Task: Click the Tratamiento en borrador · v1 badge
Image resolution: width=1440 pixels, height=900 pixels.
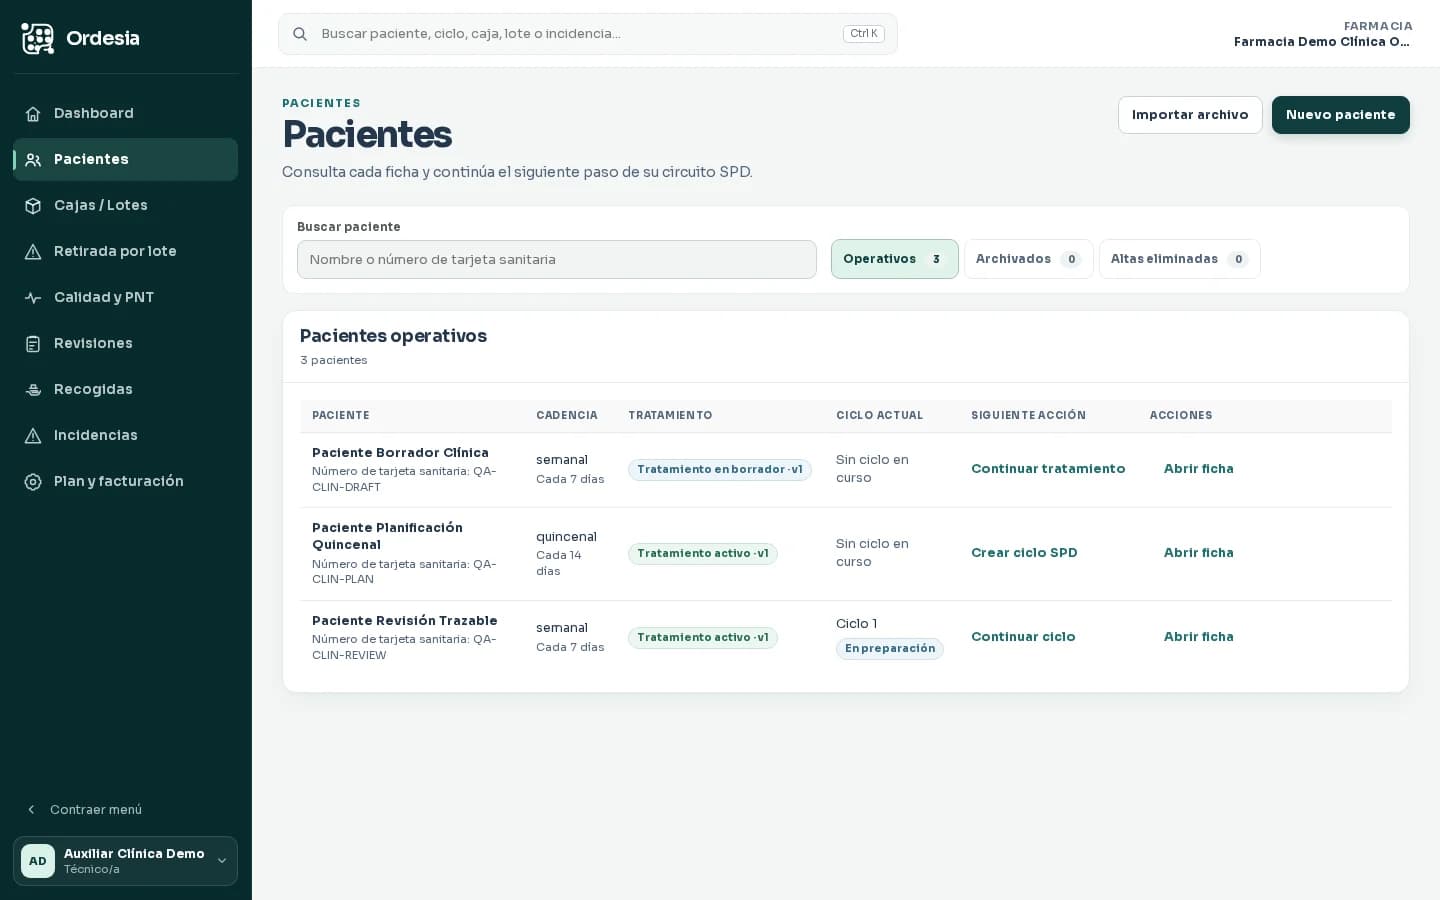Action: (719, 470)
